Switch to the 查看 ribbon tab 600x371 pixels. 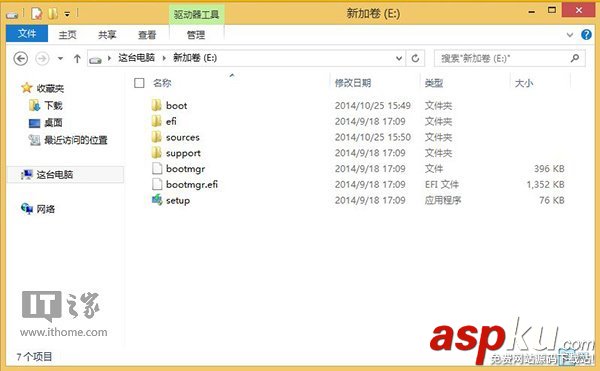[x=147, y=35]
